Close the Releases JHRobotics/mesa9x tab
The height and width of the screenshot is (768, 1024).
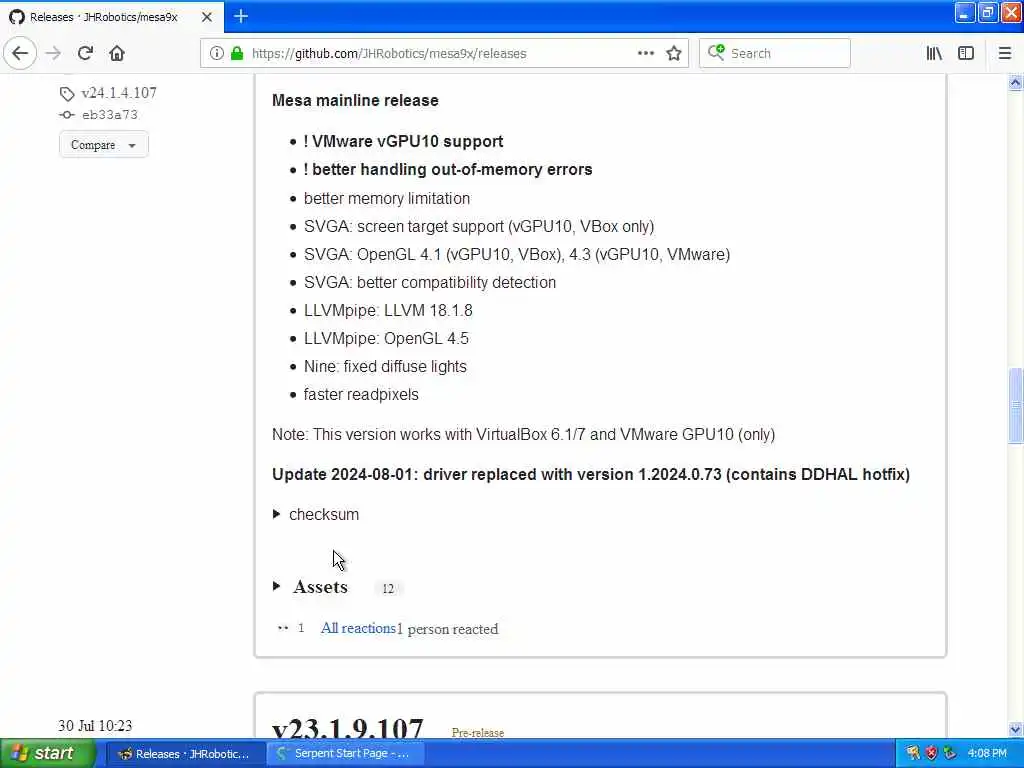pyautogui.click(x=206, y=17)
